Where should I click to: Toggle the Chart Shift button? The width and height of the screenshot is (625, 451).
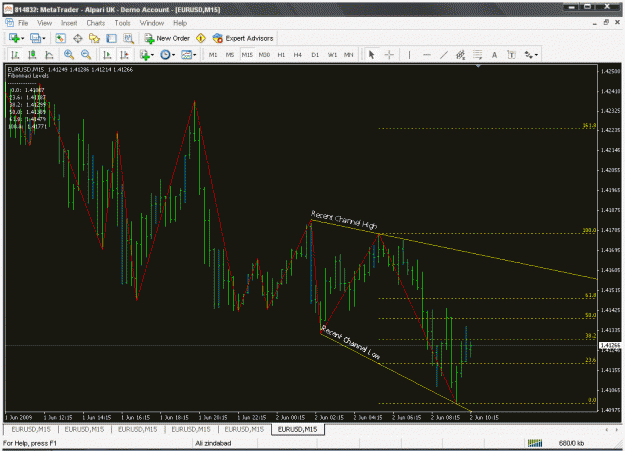tap(124, 55)
